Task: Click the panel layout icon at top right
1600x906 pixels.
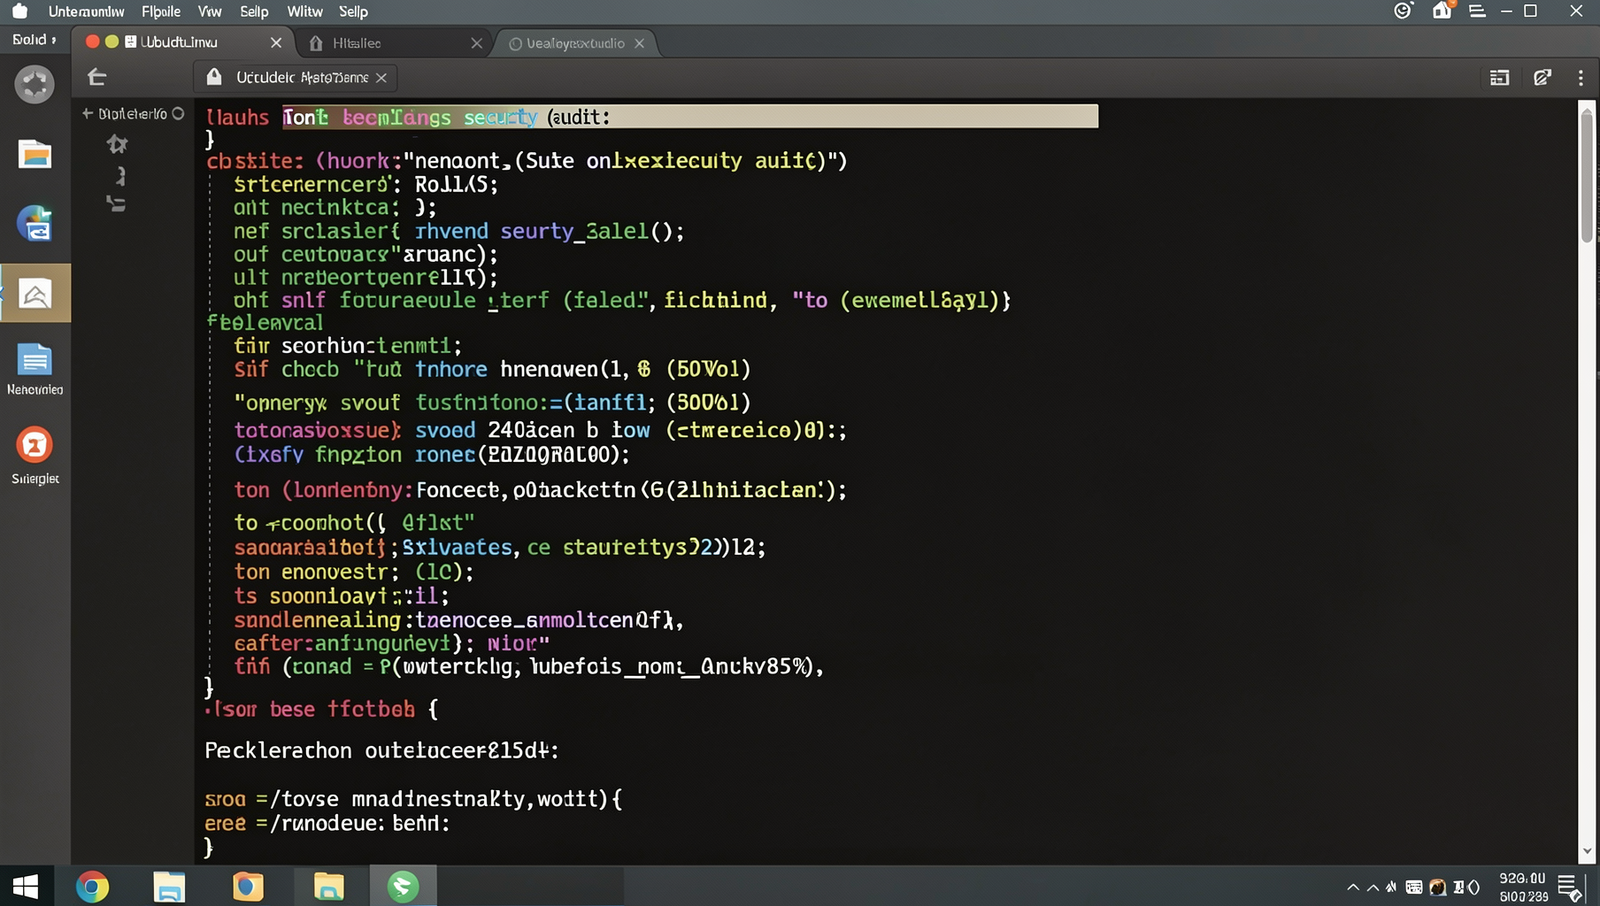Action: click(x=1499, y=77)
